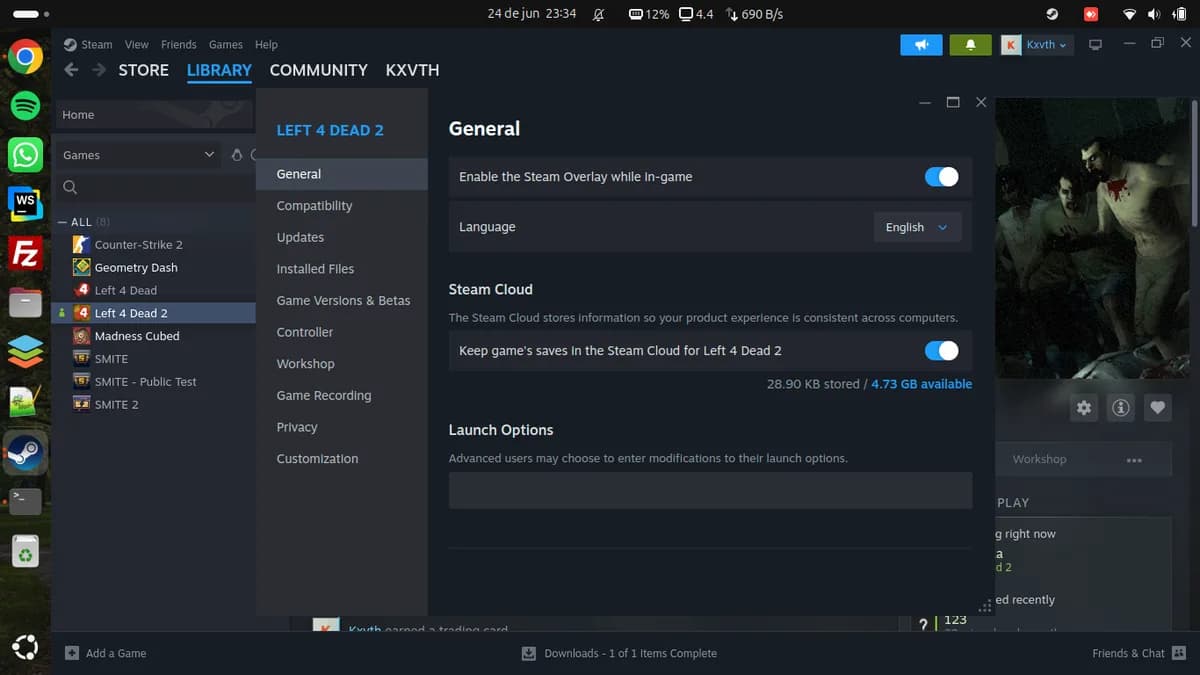Screen dimensions: 1200x675
Task: Open the Files manager dock icon
Action: pyautogui.click(x=25, y=302)
